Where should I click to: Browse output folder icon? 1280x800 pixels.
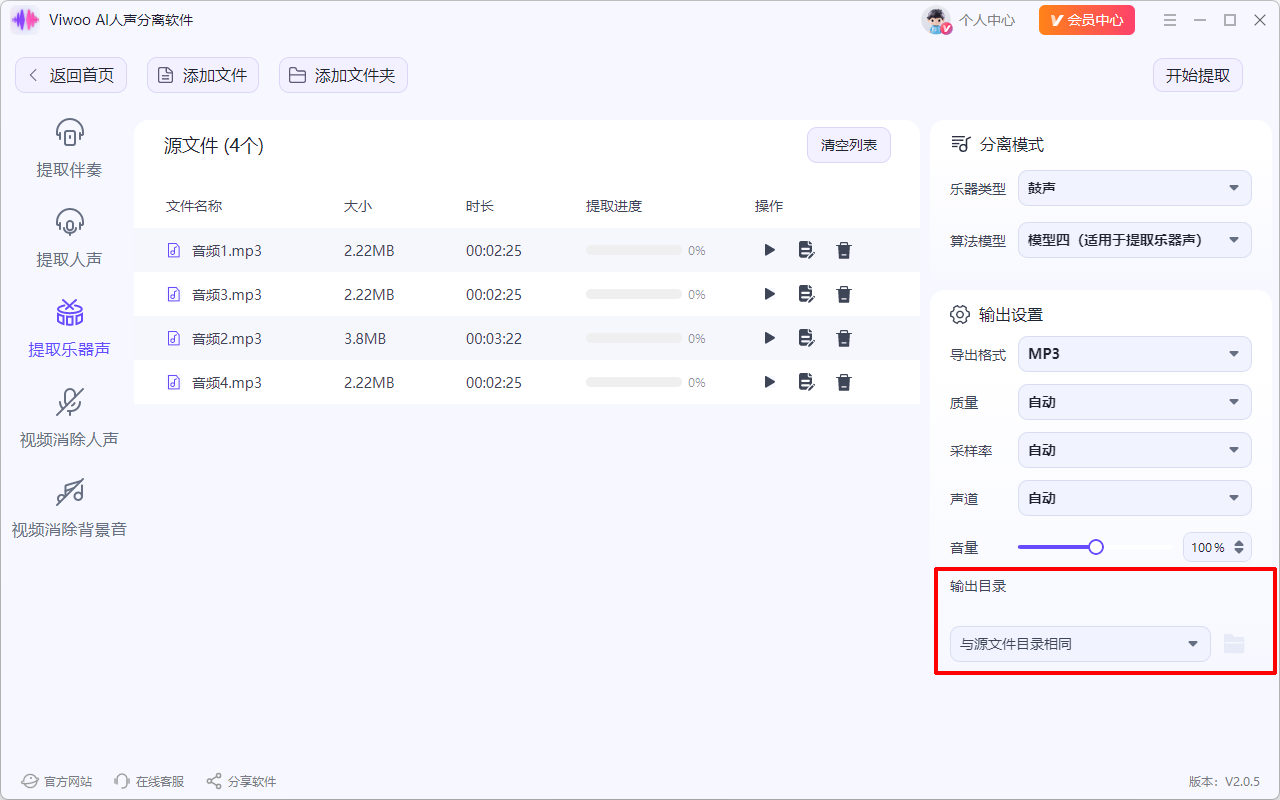1234,644
